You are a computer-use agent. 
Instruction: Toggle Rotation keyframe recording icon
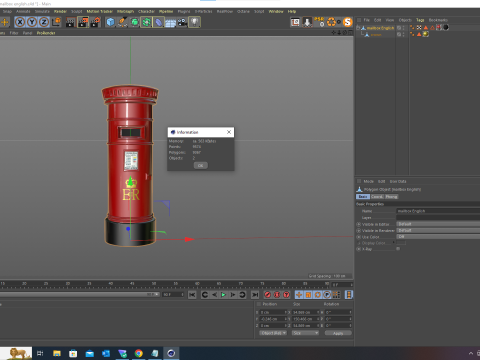(318, 295)
